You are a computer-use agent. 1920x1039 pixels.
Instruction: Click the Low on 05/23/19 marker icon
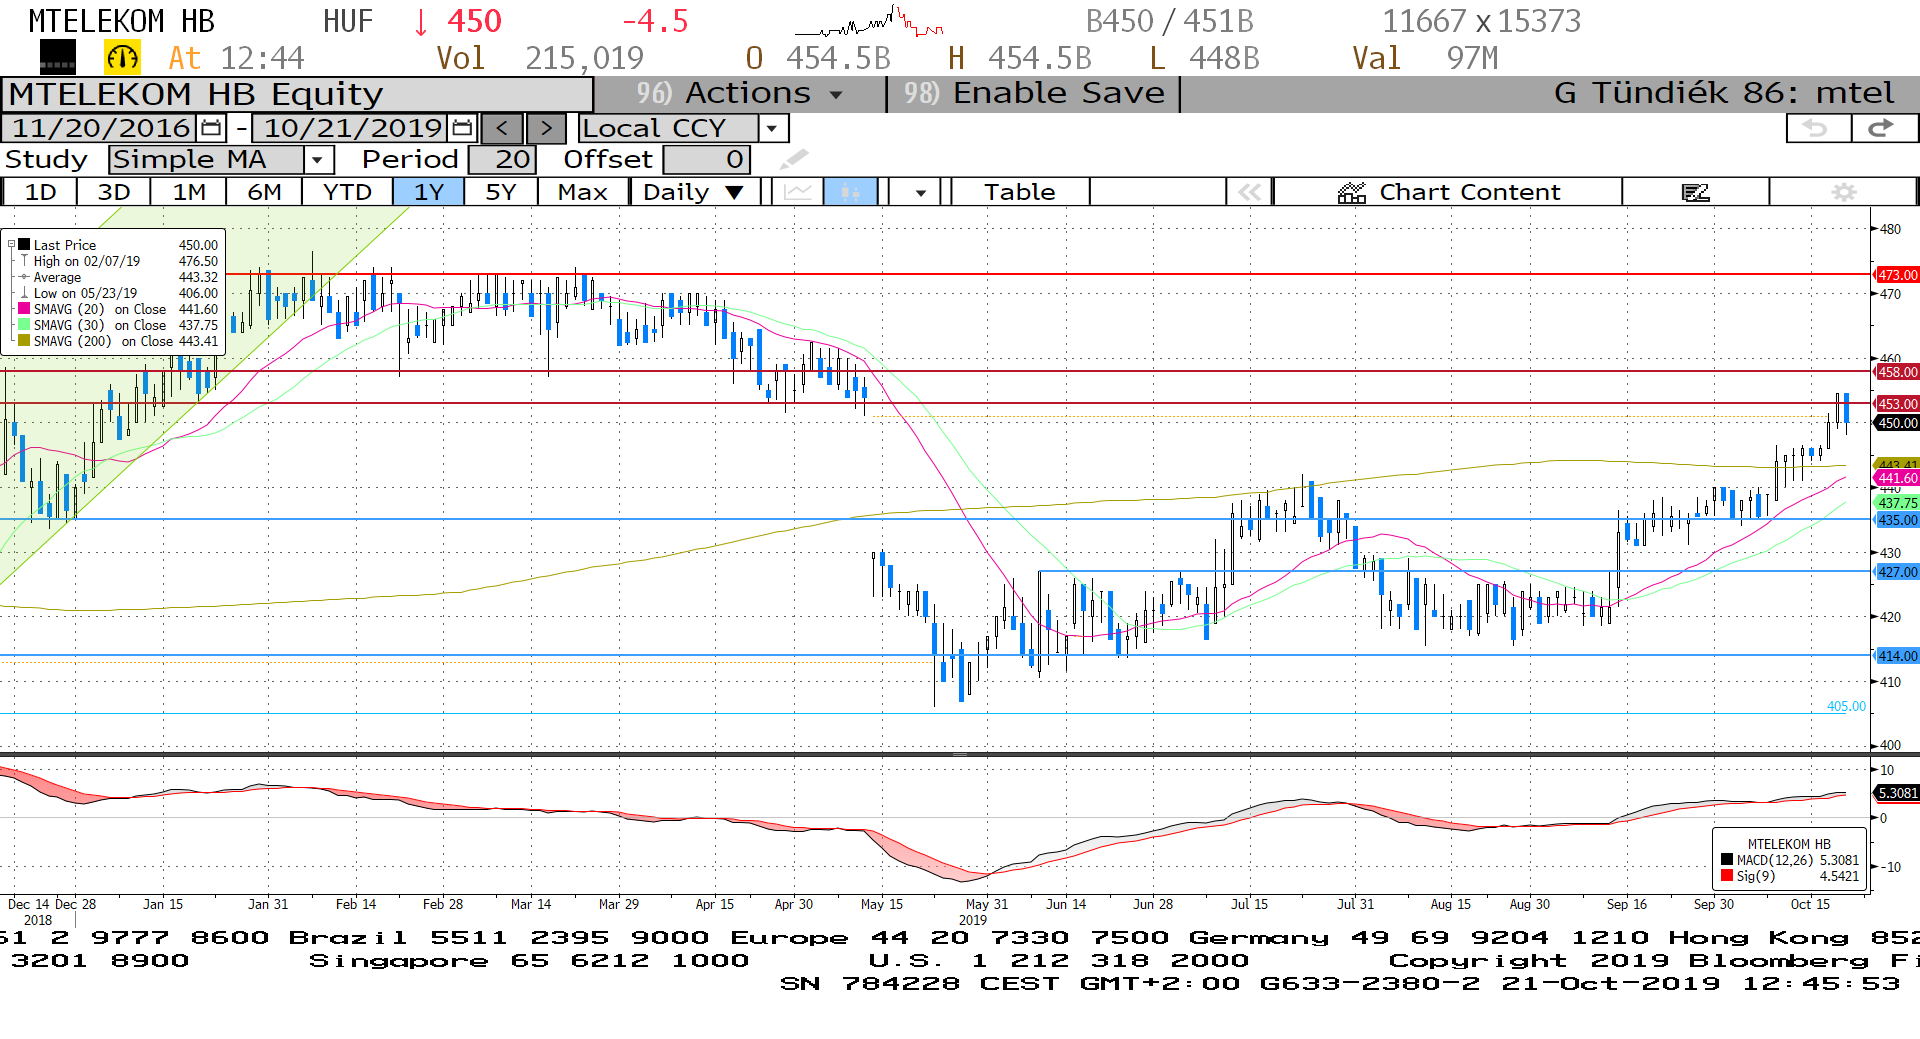tap(24, 293)
